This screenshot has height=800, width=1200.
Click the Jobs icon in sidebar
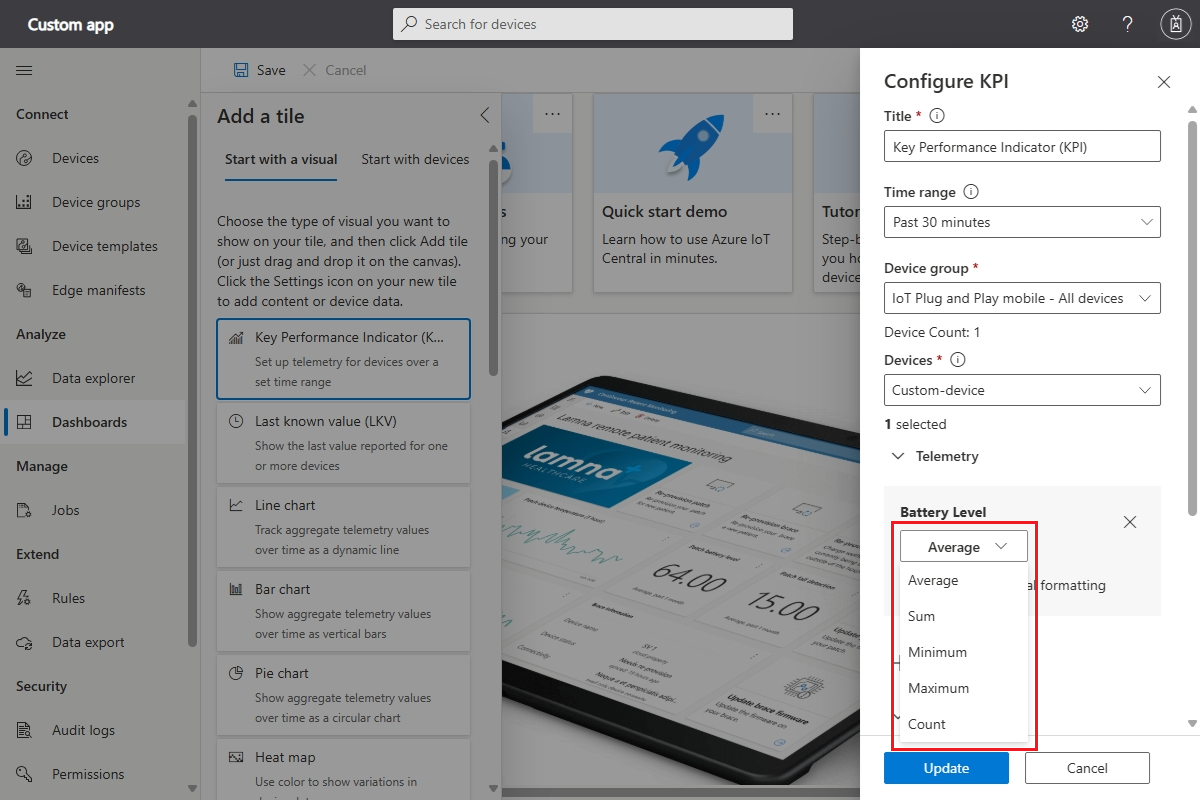(25, 510)
